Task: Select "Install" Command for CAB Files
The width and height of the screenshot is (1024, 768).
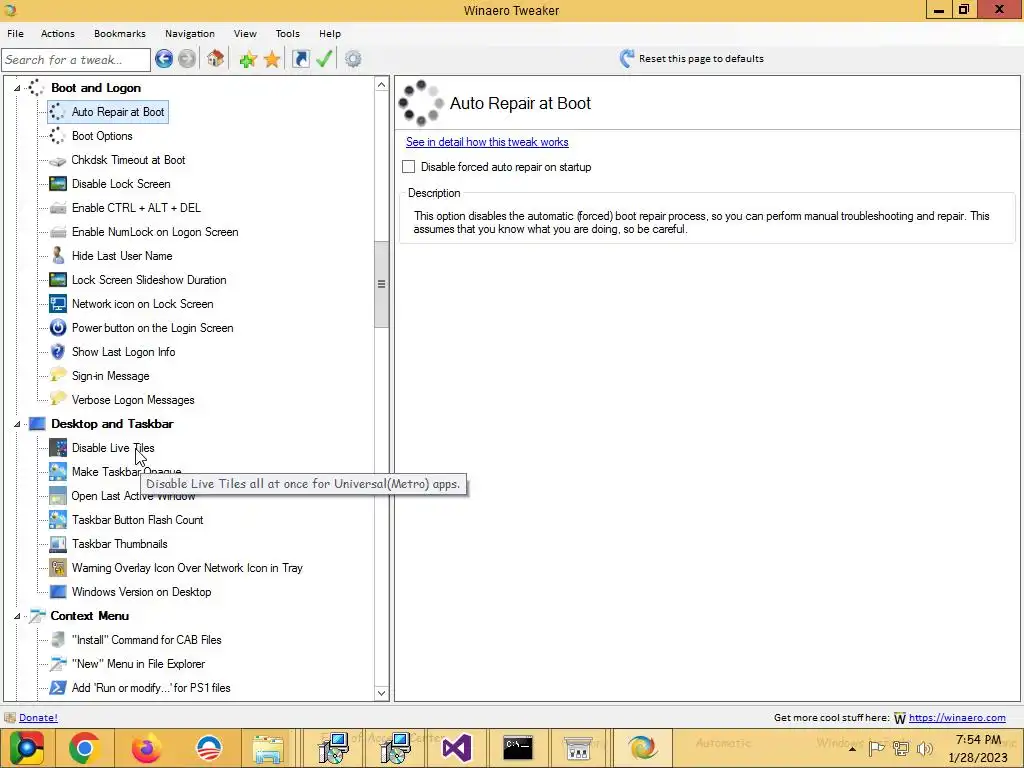Action: (146, 640)
